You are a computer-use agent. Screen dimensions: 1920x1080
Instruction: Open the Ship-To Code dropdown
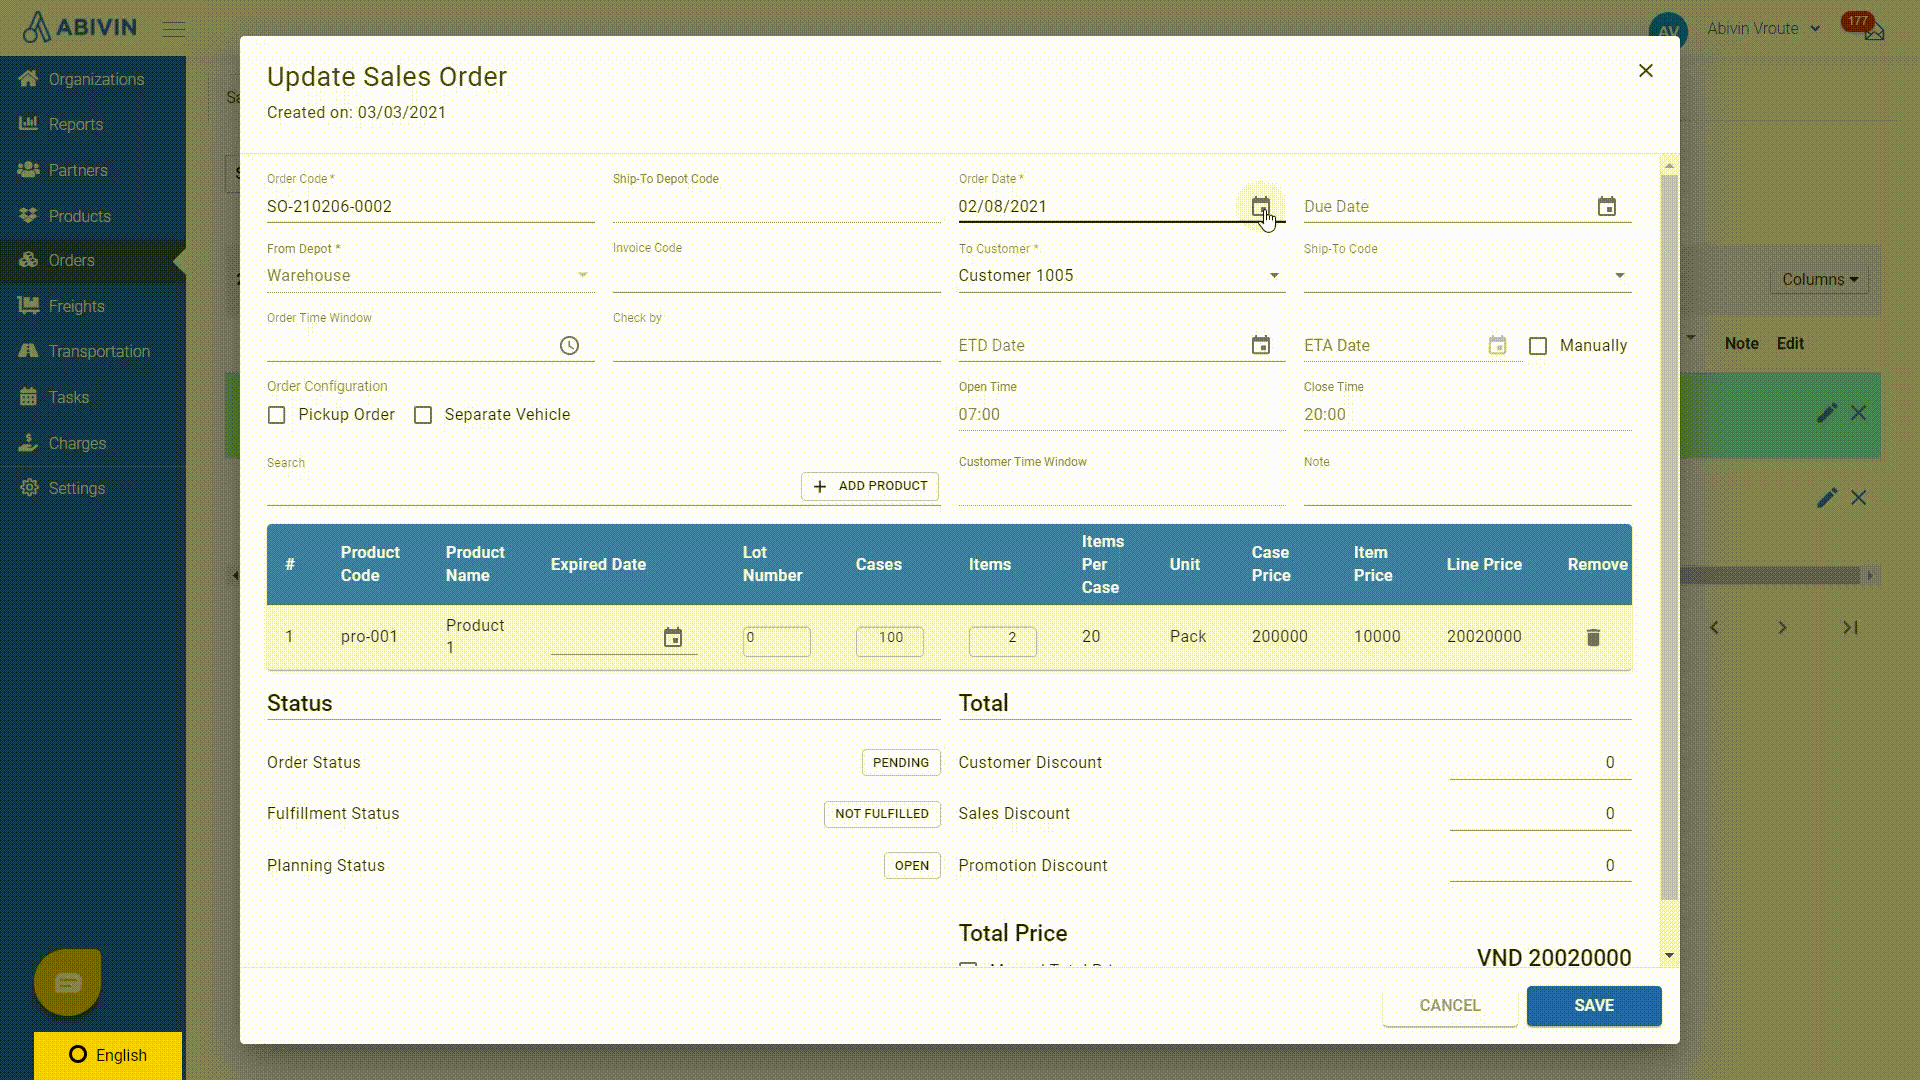(1619, 276)
